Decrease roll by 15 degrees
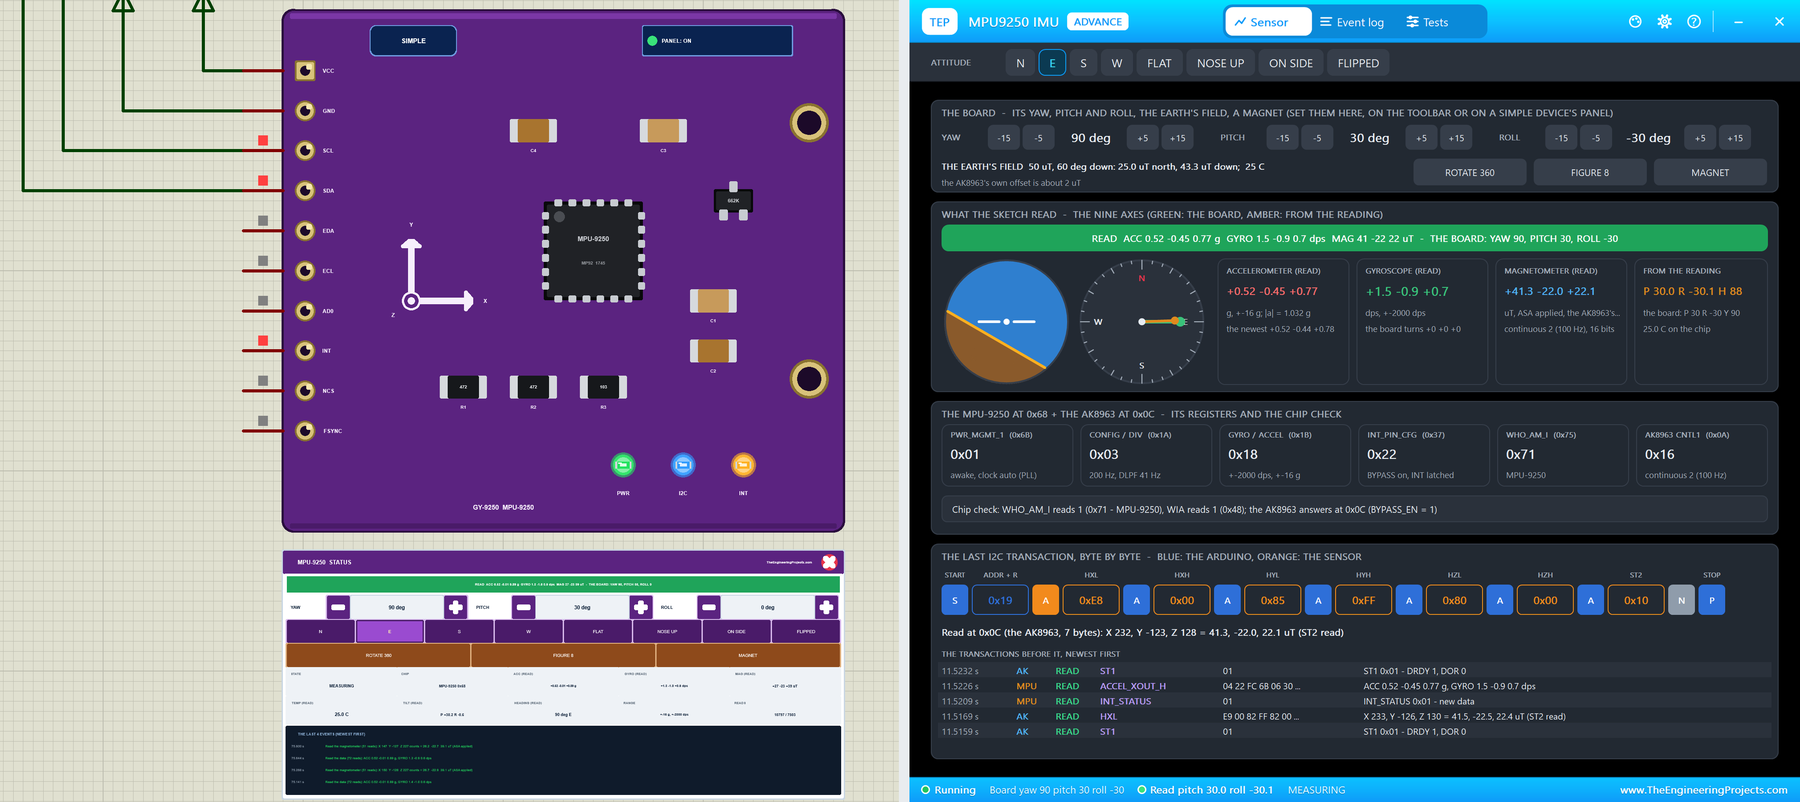The width and height of the screenshot is (1800, 802). 1561,138
